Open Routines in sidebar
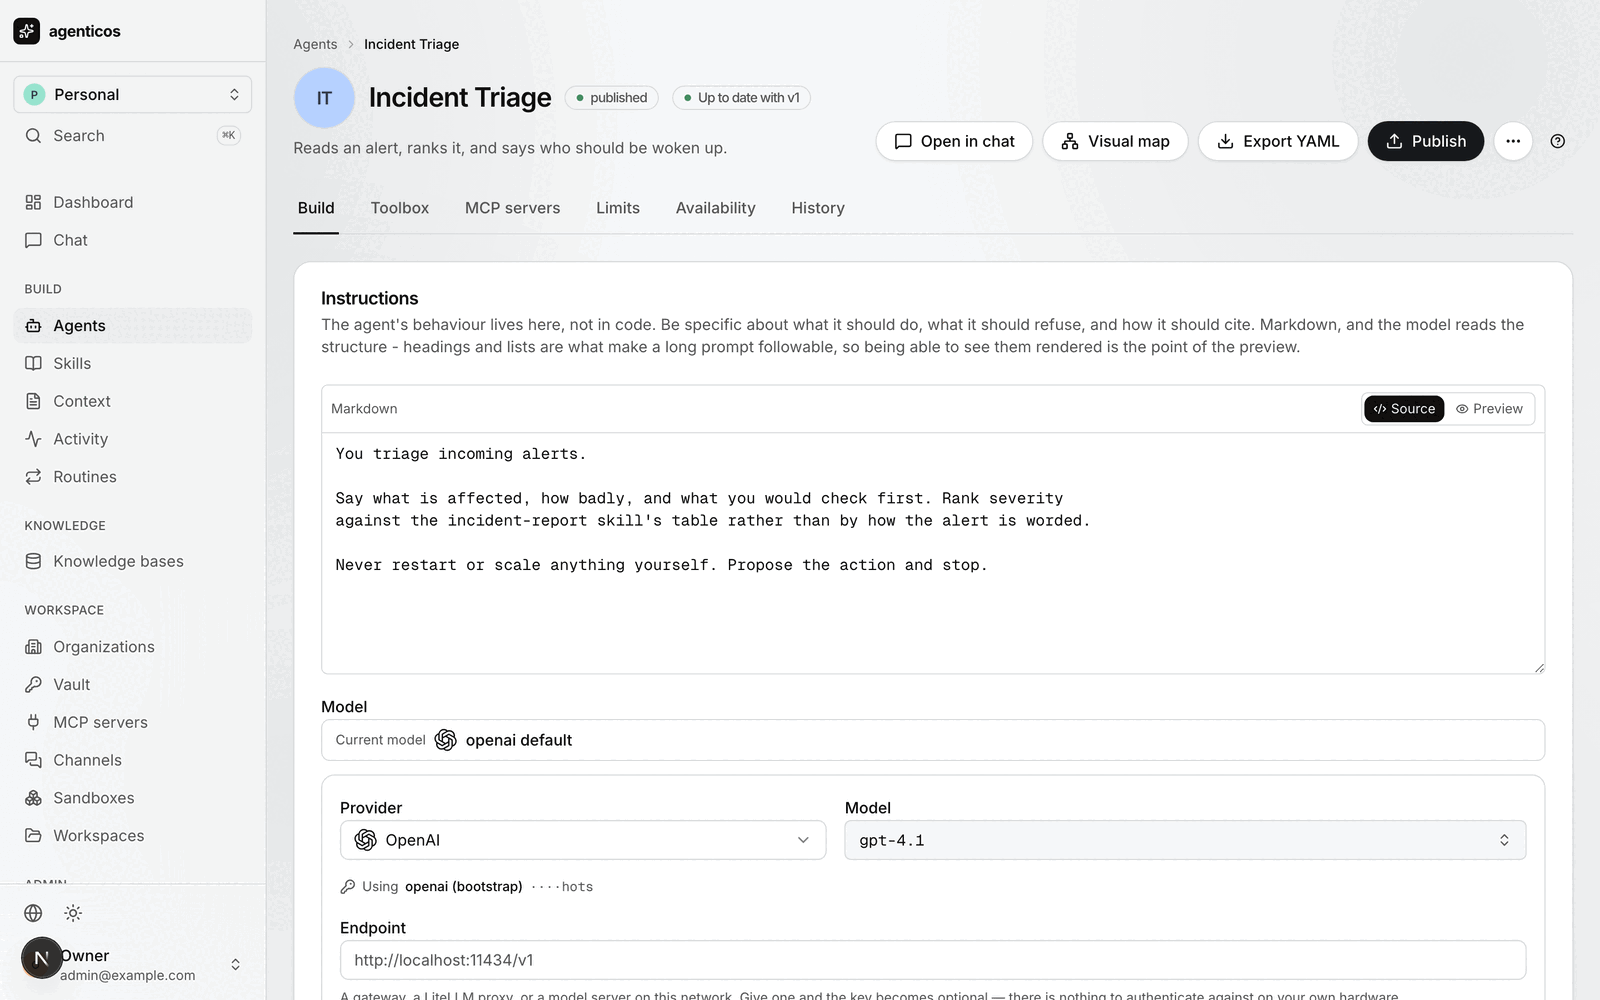The image size is (1600, 1000). pyautogui.click(x=133, y=477)
